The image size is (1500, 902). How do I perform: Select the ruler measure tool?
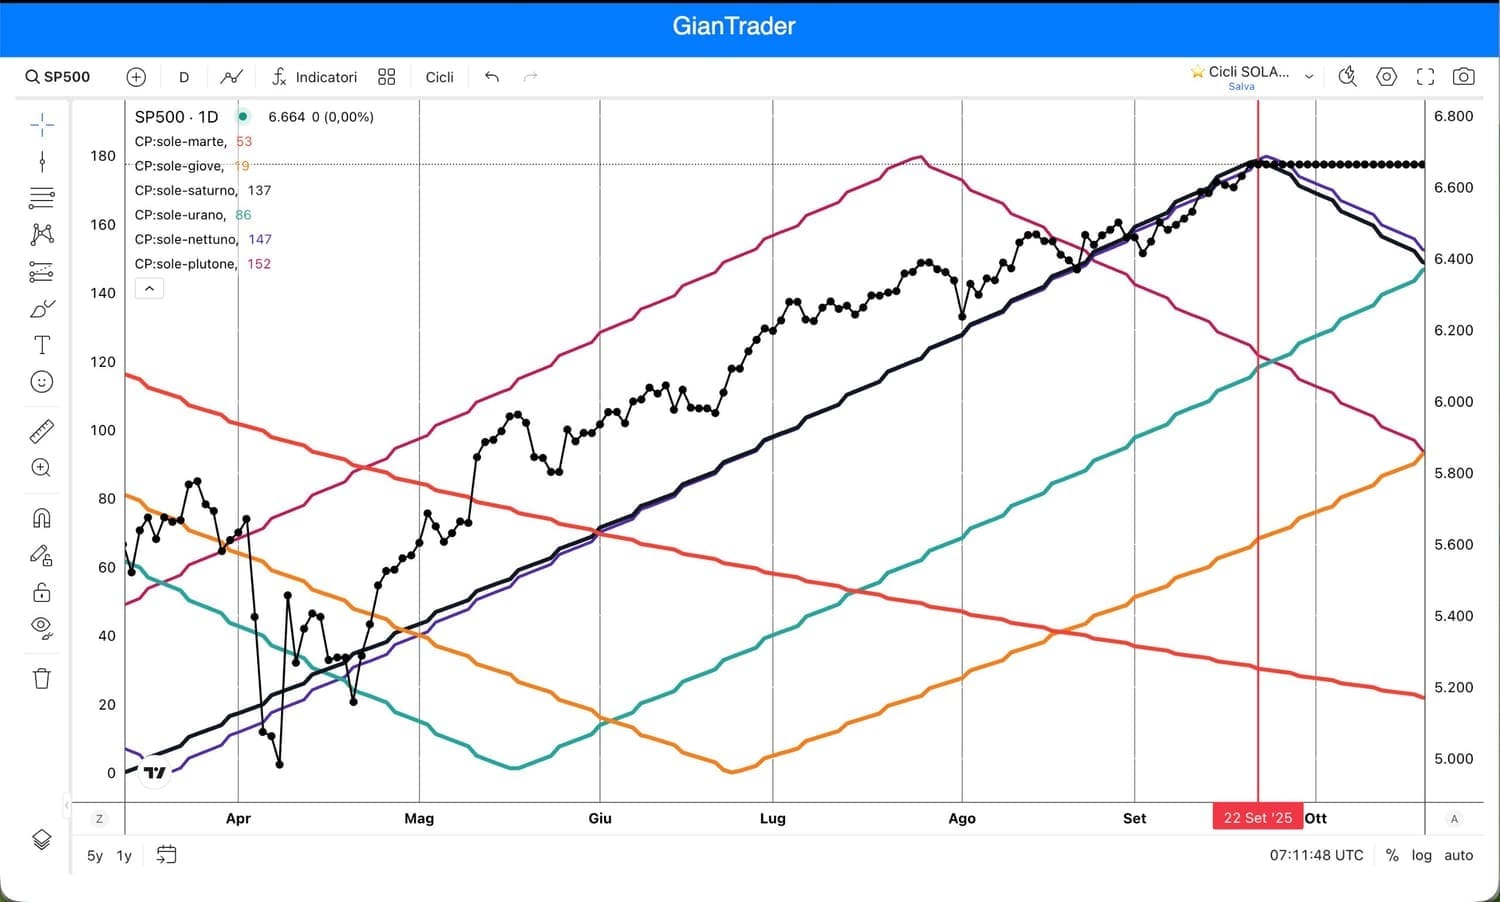pyautogui.click(x=42, y=431)
